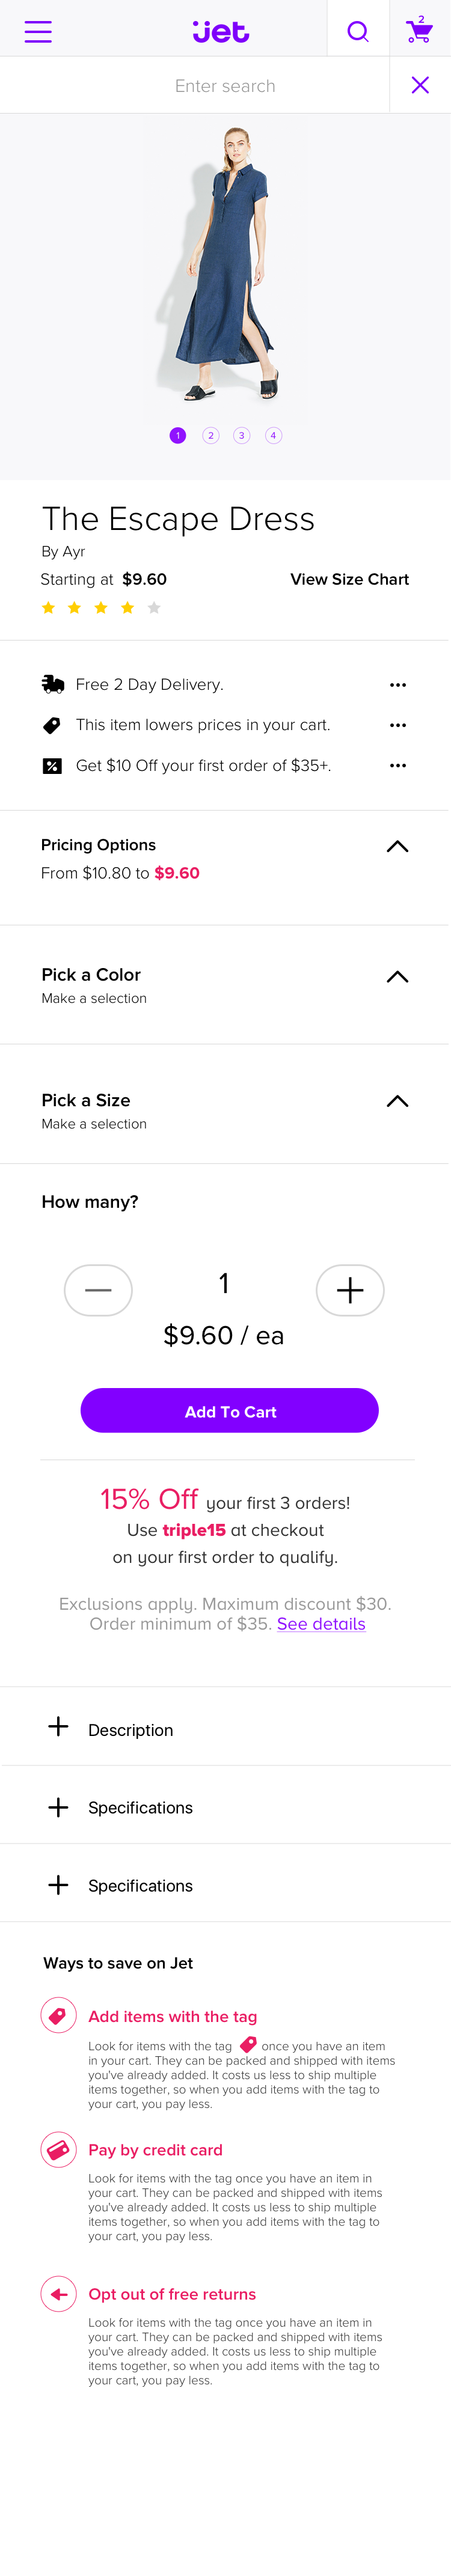
Task: Select image page 3 dot
Action: pyautogui.click(x=241, y=435)
